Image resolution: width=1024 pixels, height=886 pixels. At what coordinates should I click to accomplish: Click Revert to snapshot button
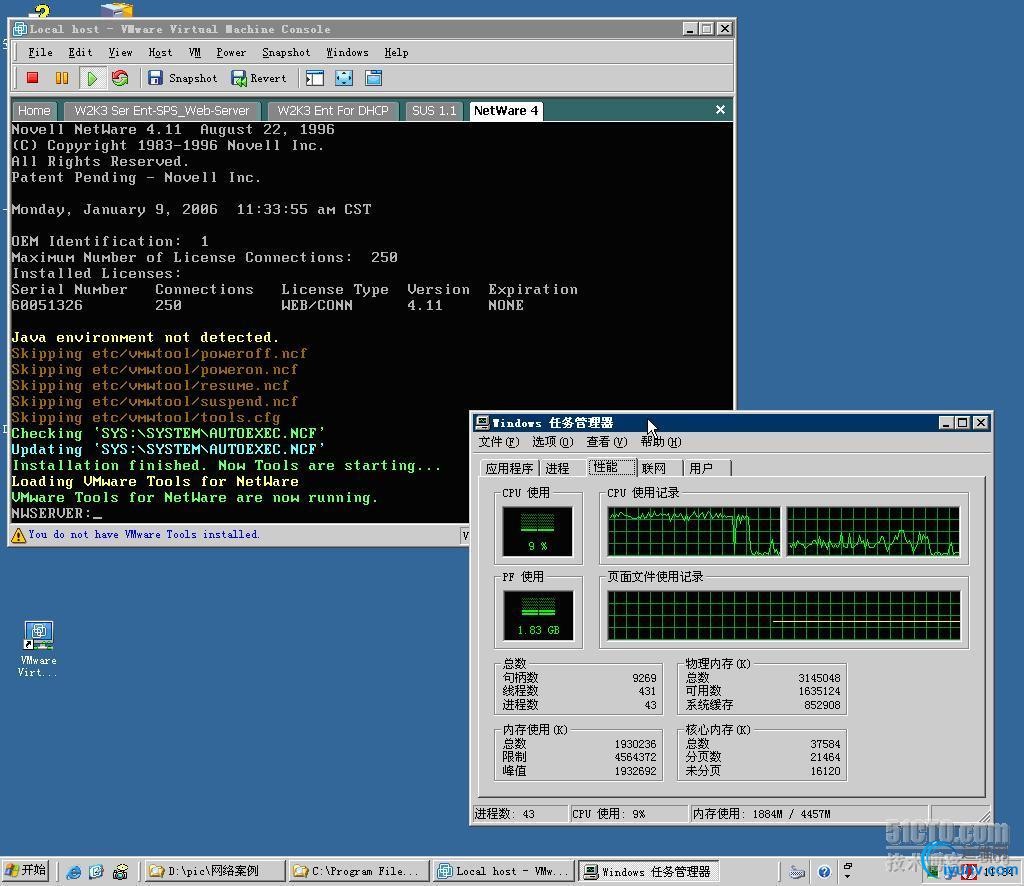pyautogui.click(x=259, y=78)
